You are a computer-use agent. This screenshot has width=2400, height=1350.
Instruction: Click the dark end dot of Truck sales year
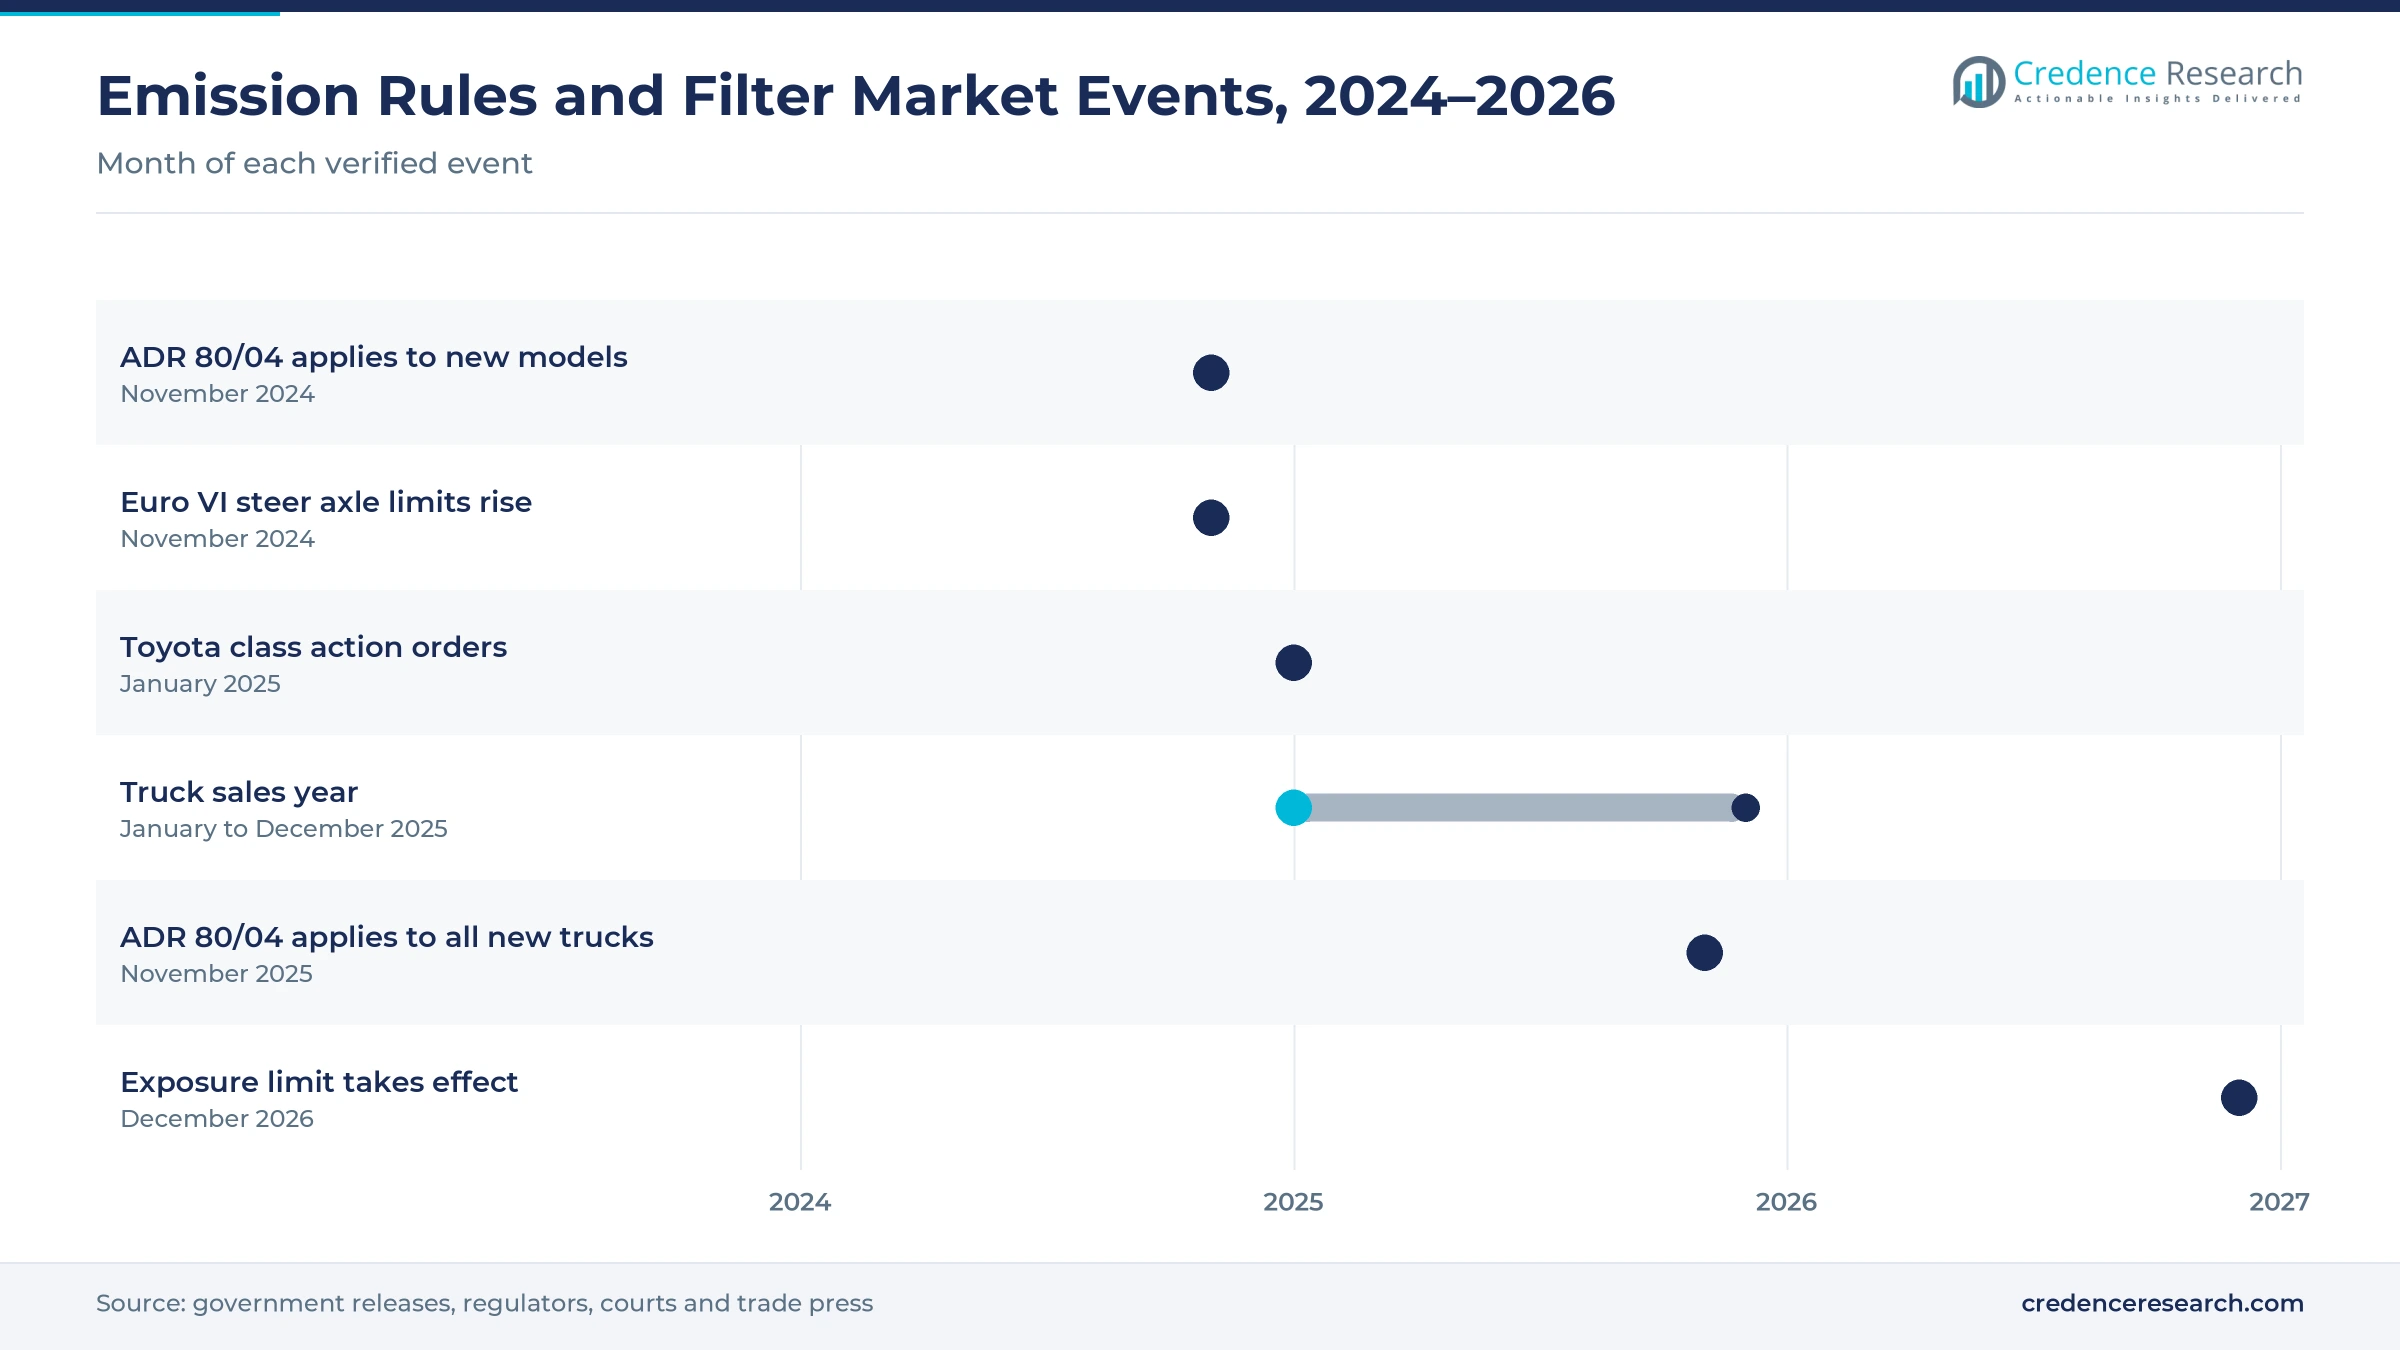(x=1745, y=808)
